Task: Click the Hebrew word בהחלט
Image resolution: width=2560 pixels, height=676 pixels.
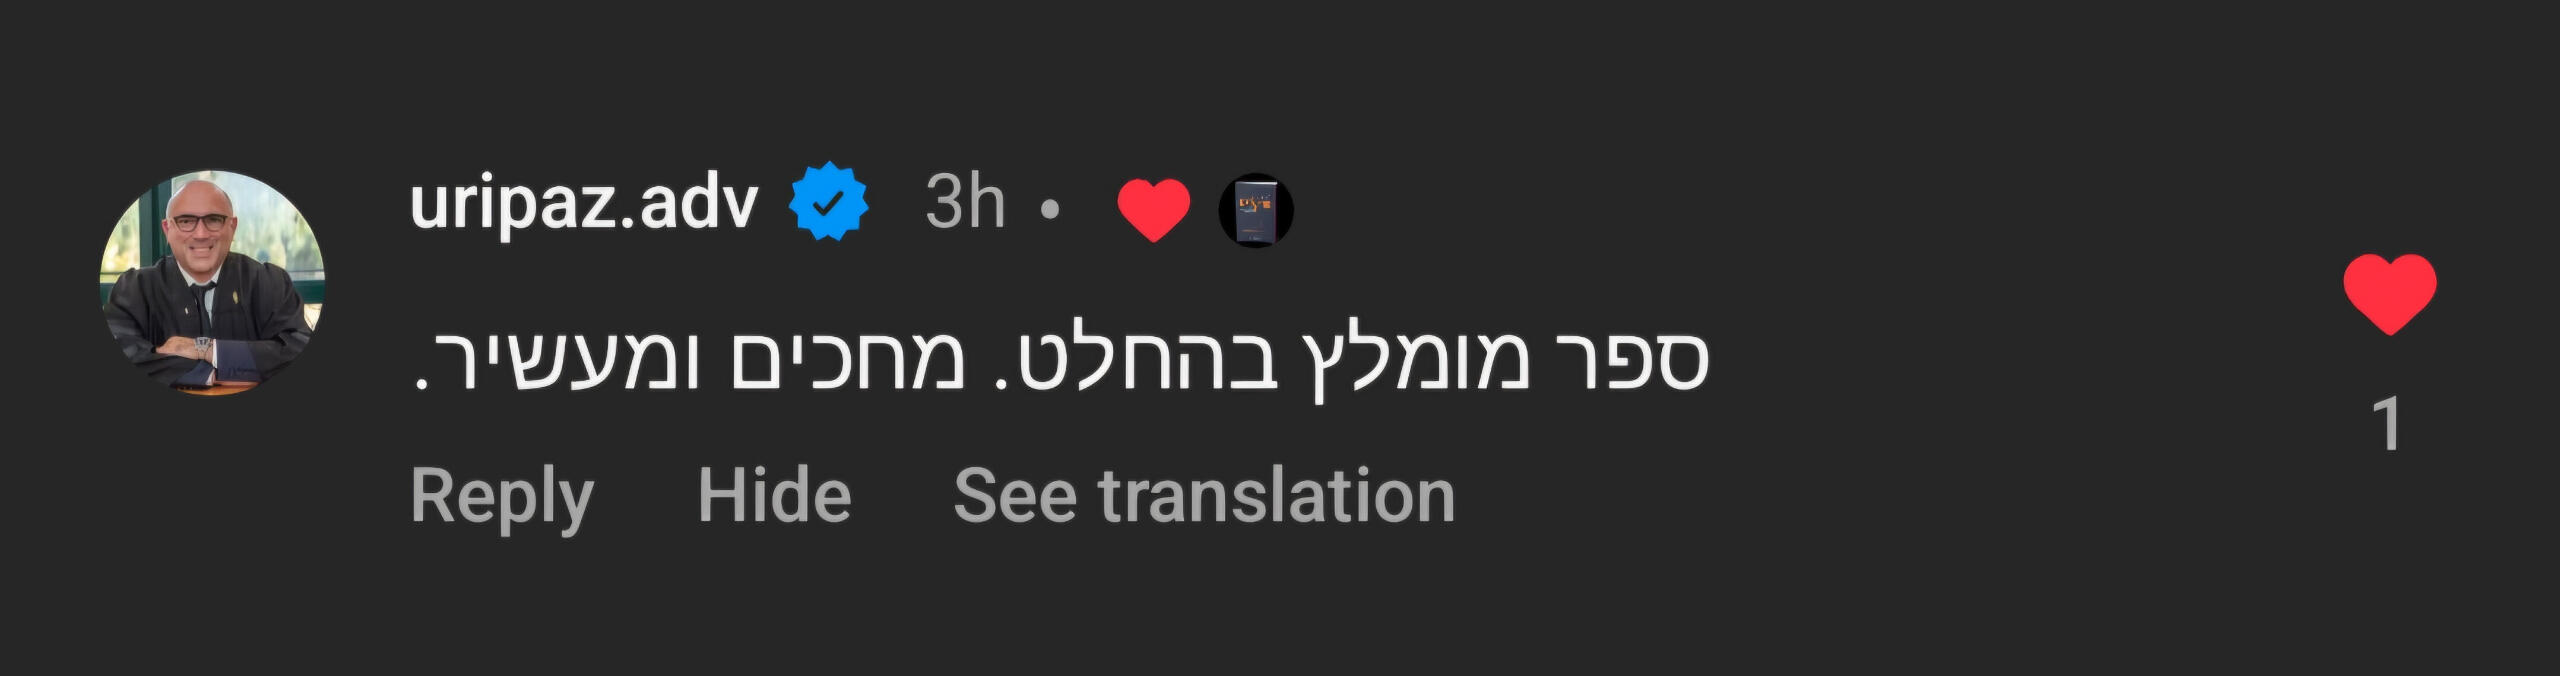Action: tap(1151, 360)
